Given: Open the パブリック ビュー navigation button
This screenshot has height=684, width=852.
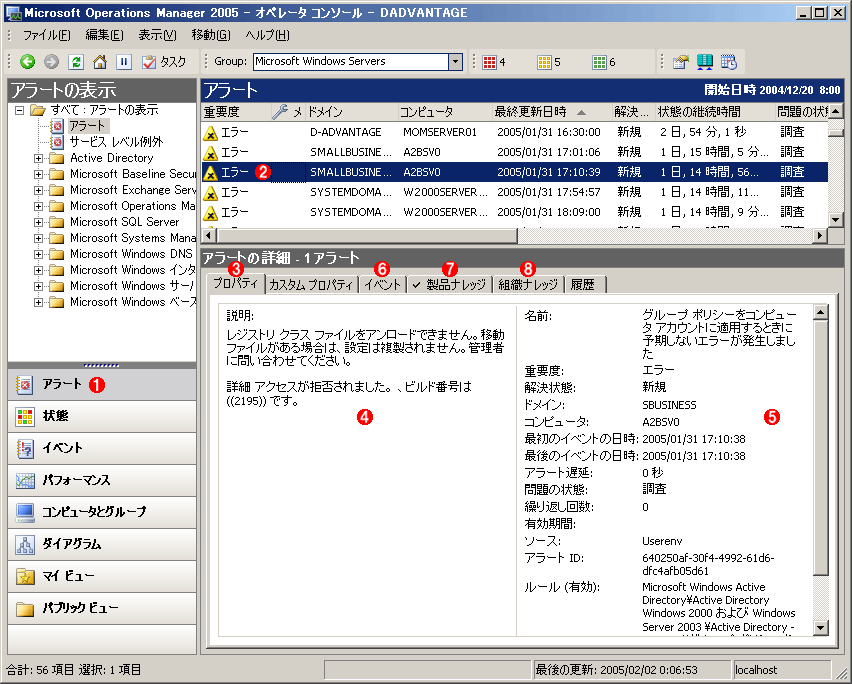Looking at the screenshot, I should (x=102, y=608).
